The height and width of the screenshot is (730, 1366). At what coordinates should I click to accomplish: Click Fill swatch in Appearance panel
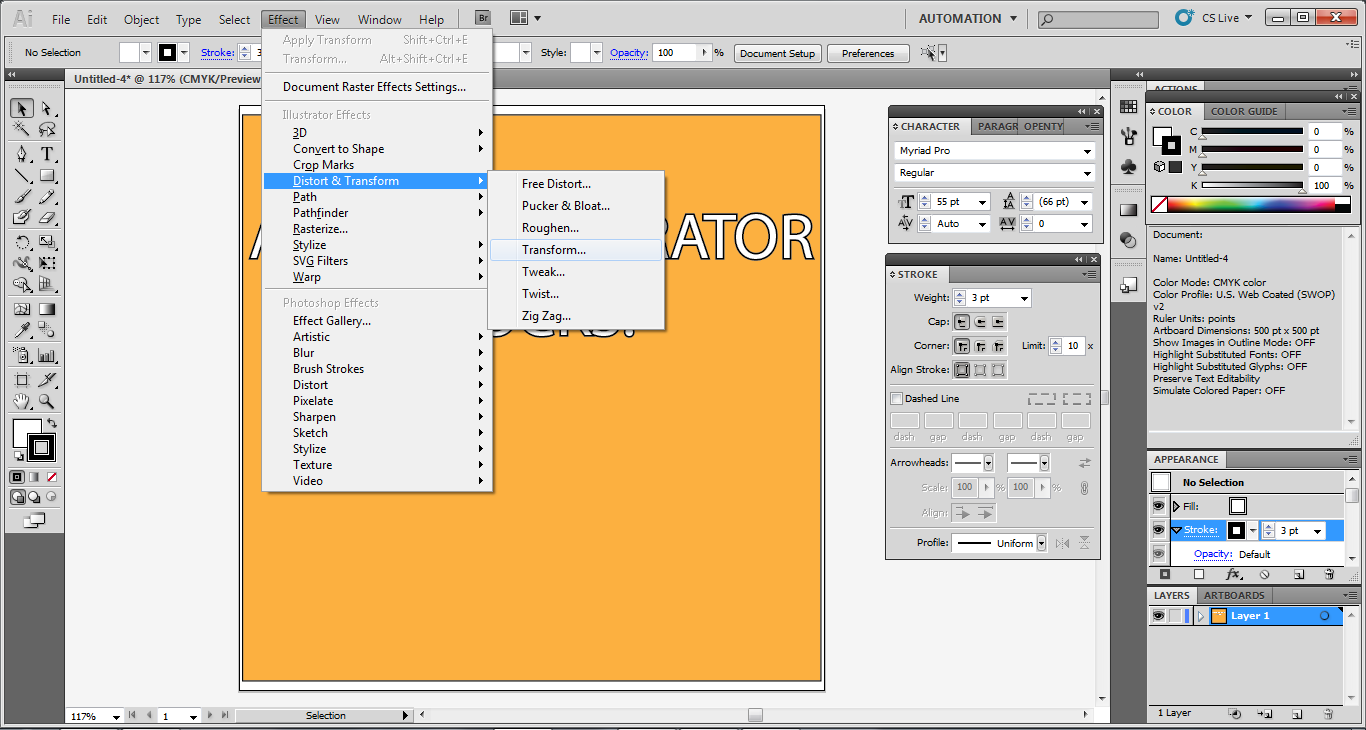[1238, 506]
